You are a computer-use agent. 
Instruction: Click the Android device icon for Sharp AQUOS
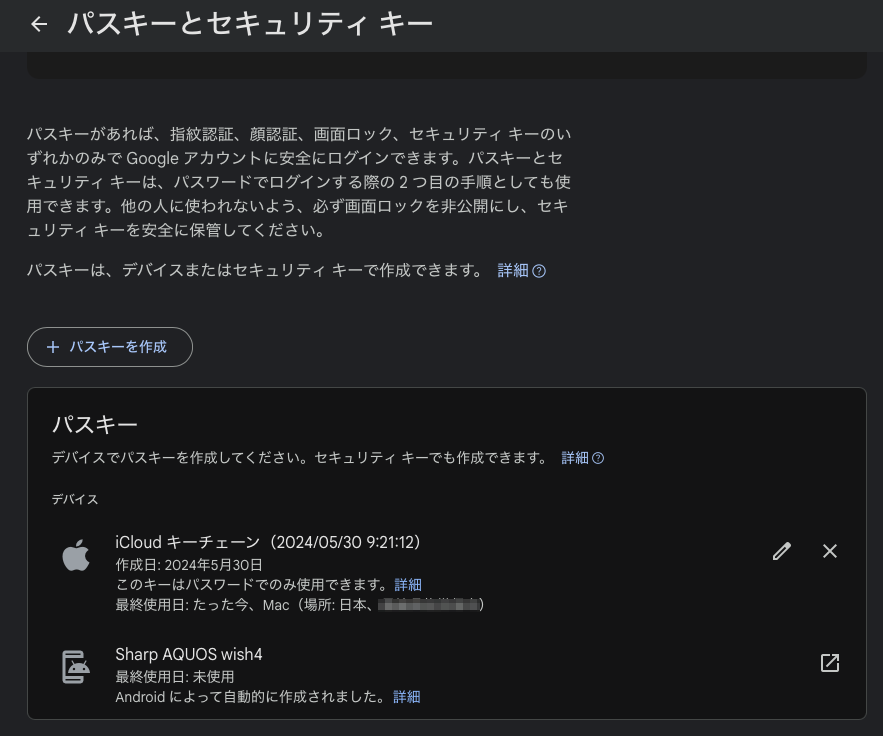pyautogui.click(x=76, y=667)
